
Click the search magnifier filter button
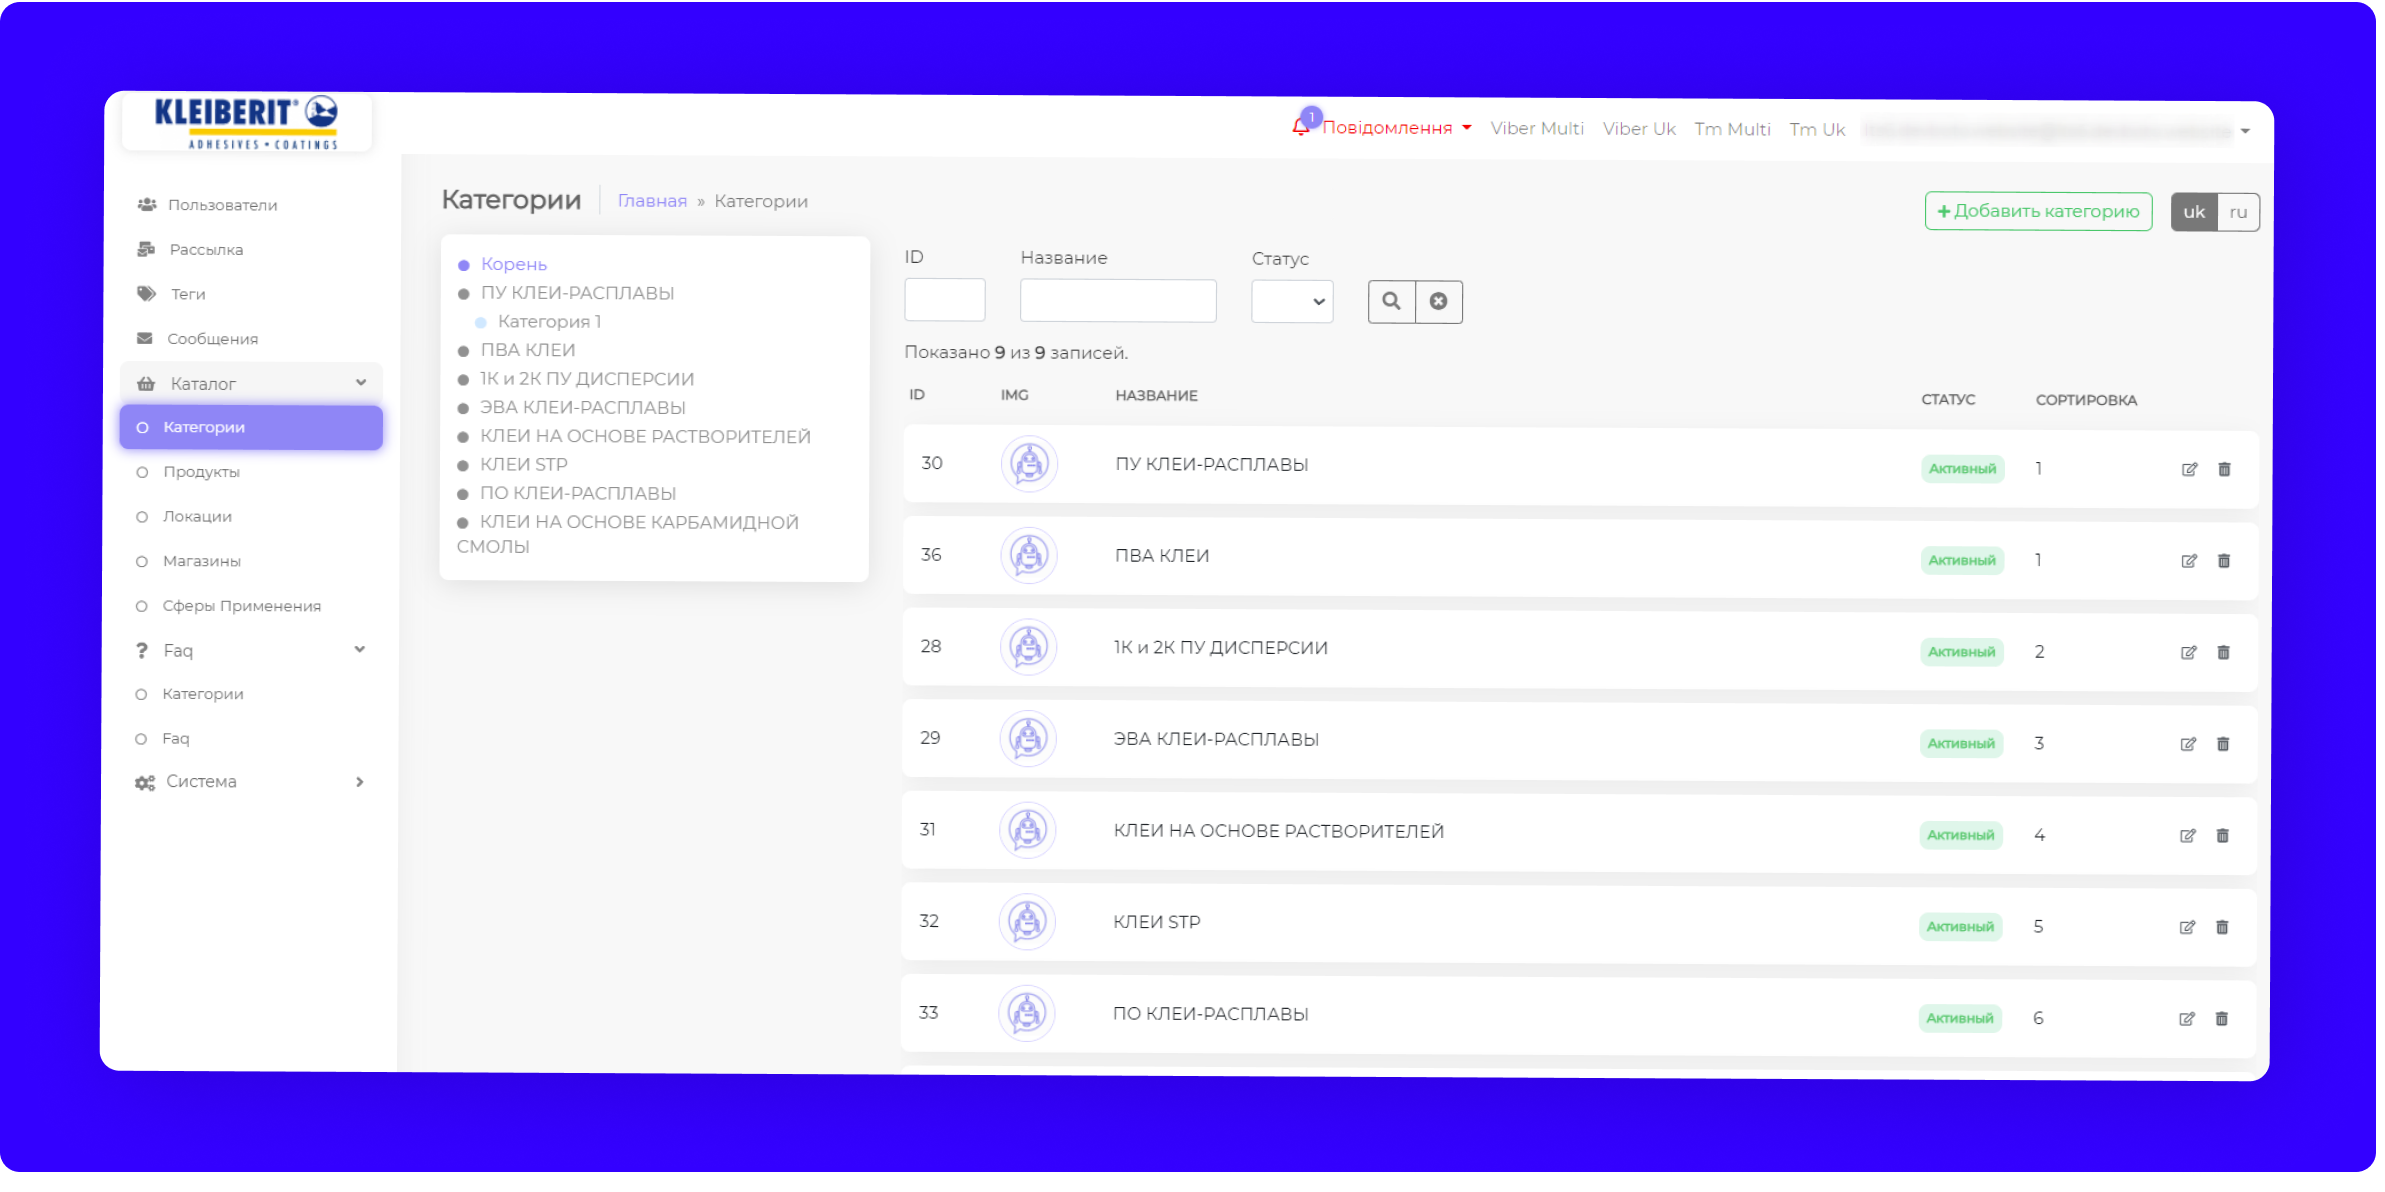click(x=1391, y=301)
